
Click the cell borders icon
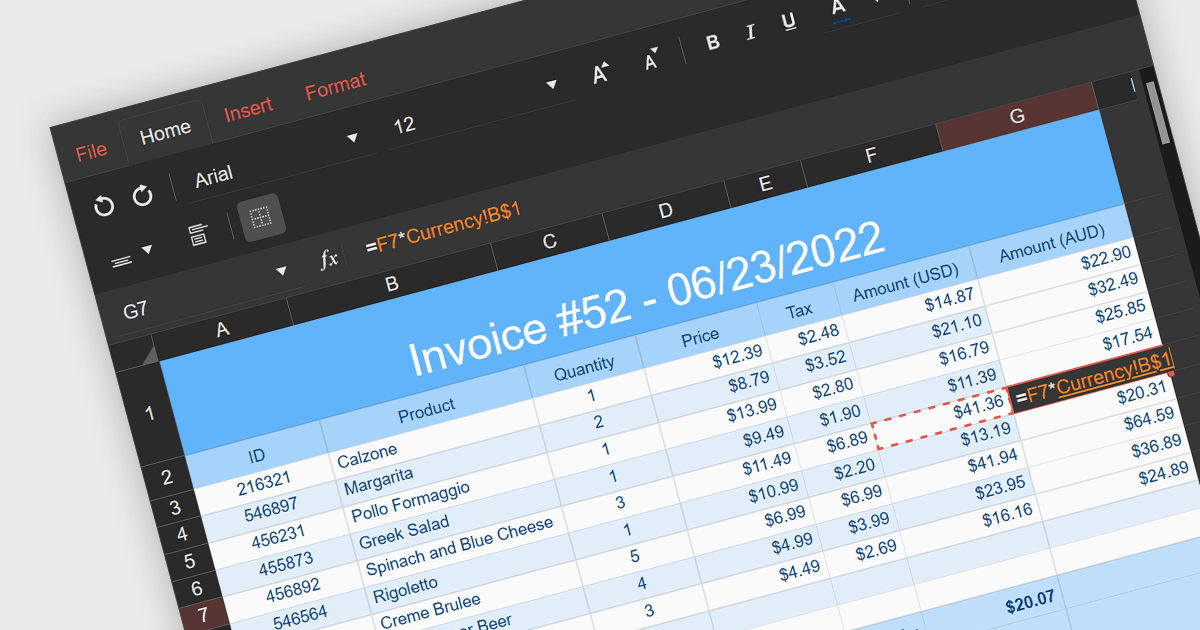[261, 217]
